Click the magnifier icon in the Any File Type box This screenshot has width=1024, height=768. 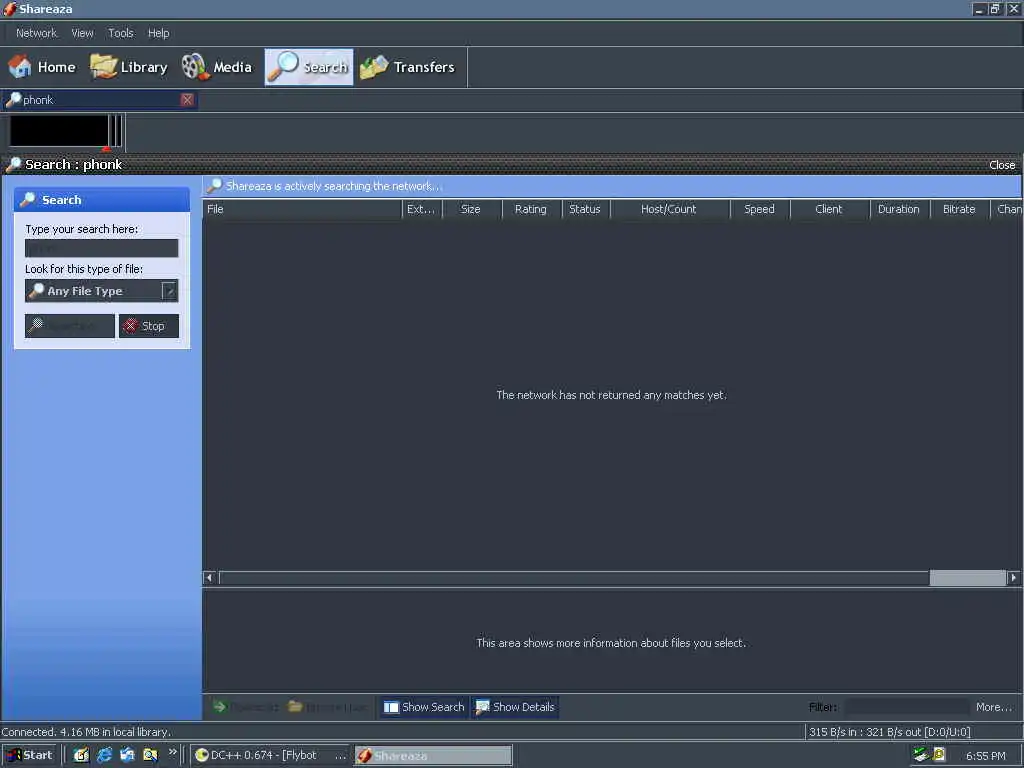coord(37,291)
